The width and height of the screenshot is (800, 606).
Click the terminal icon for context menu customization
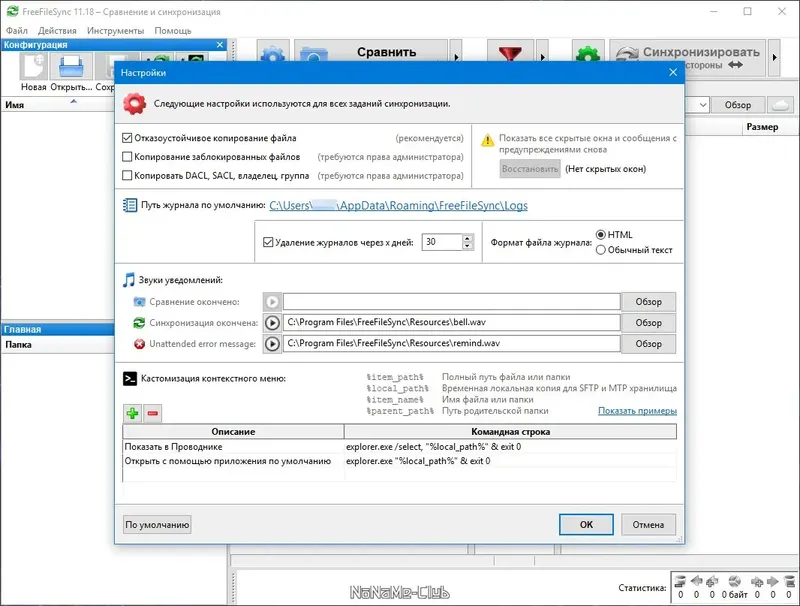[130, 378]
